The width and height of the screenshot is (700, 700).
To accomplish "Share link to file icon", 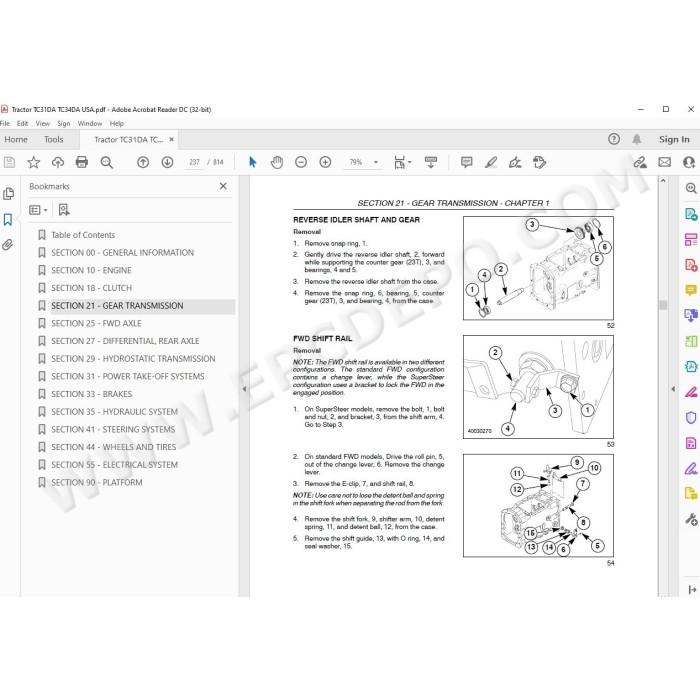I will point(640,162).
